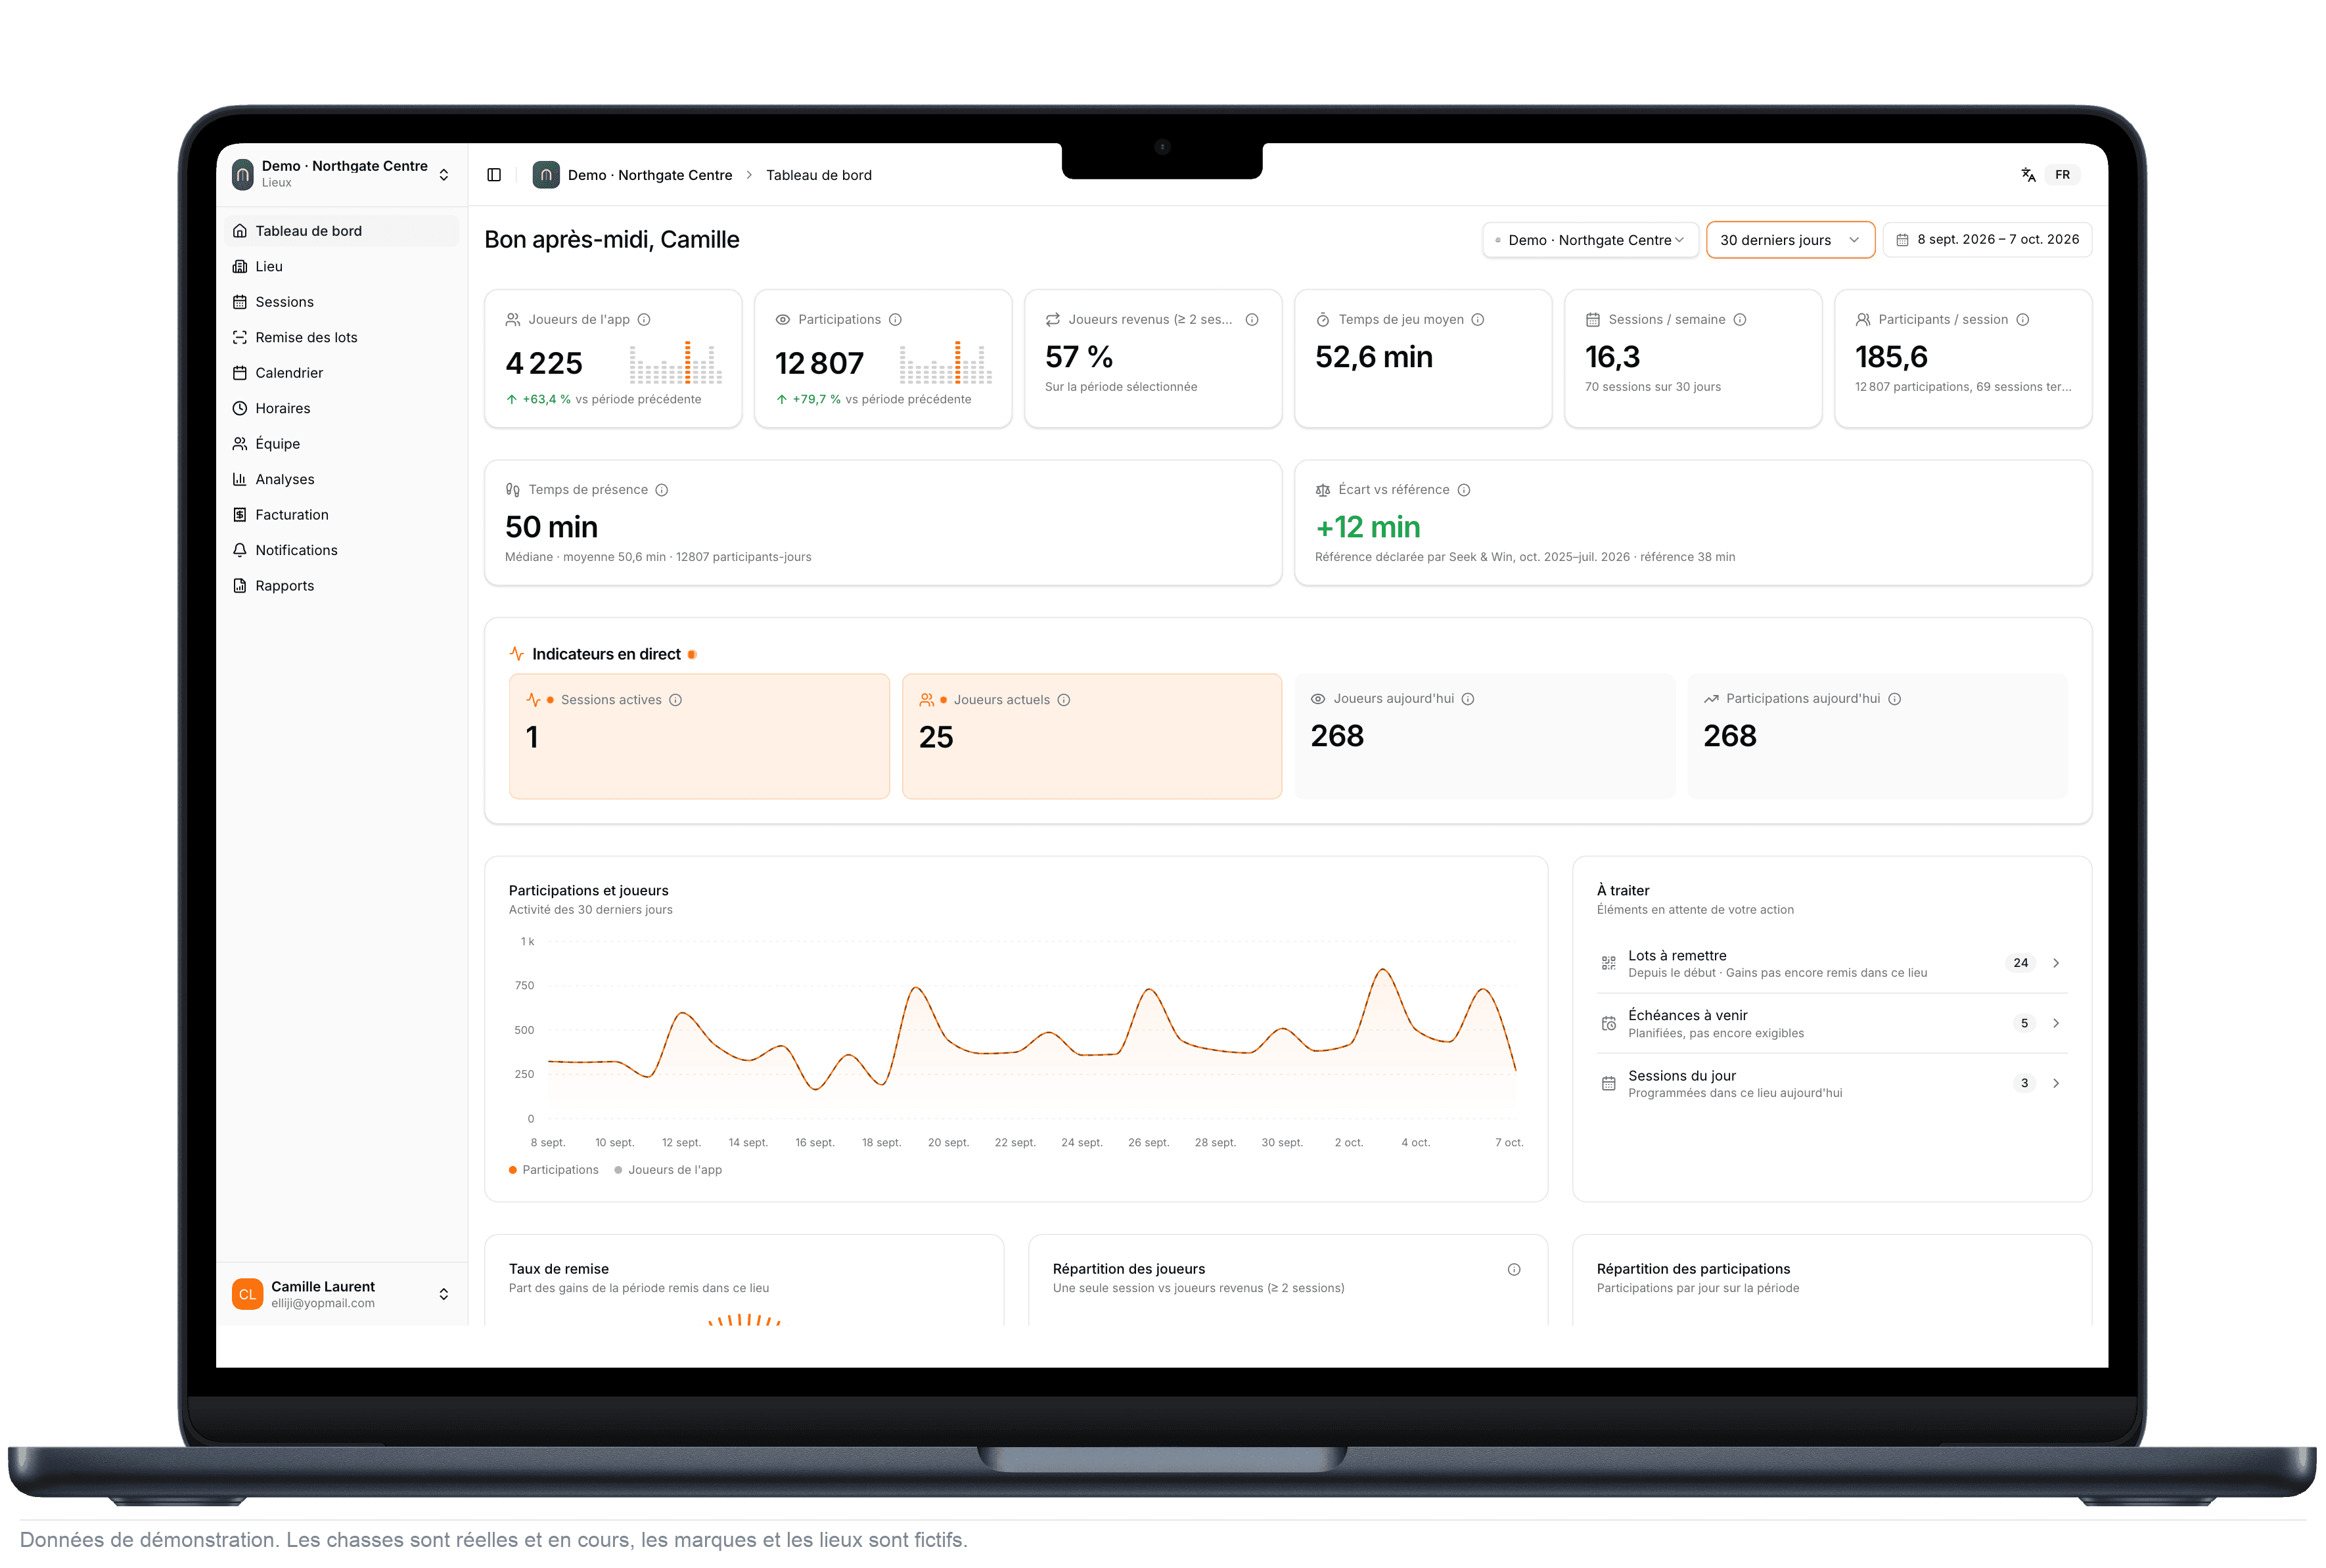Open Horaires in sidebar
The image size is (2326, 1568).
341,409
